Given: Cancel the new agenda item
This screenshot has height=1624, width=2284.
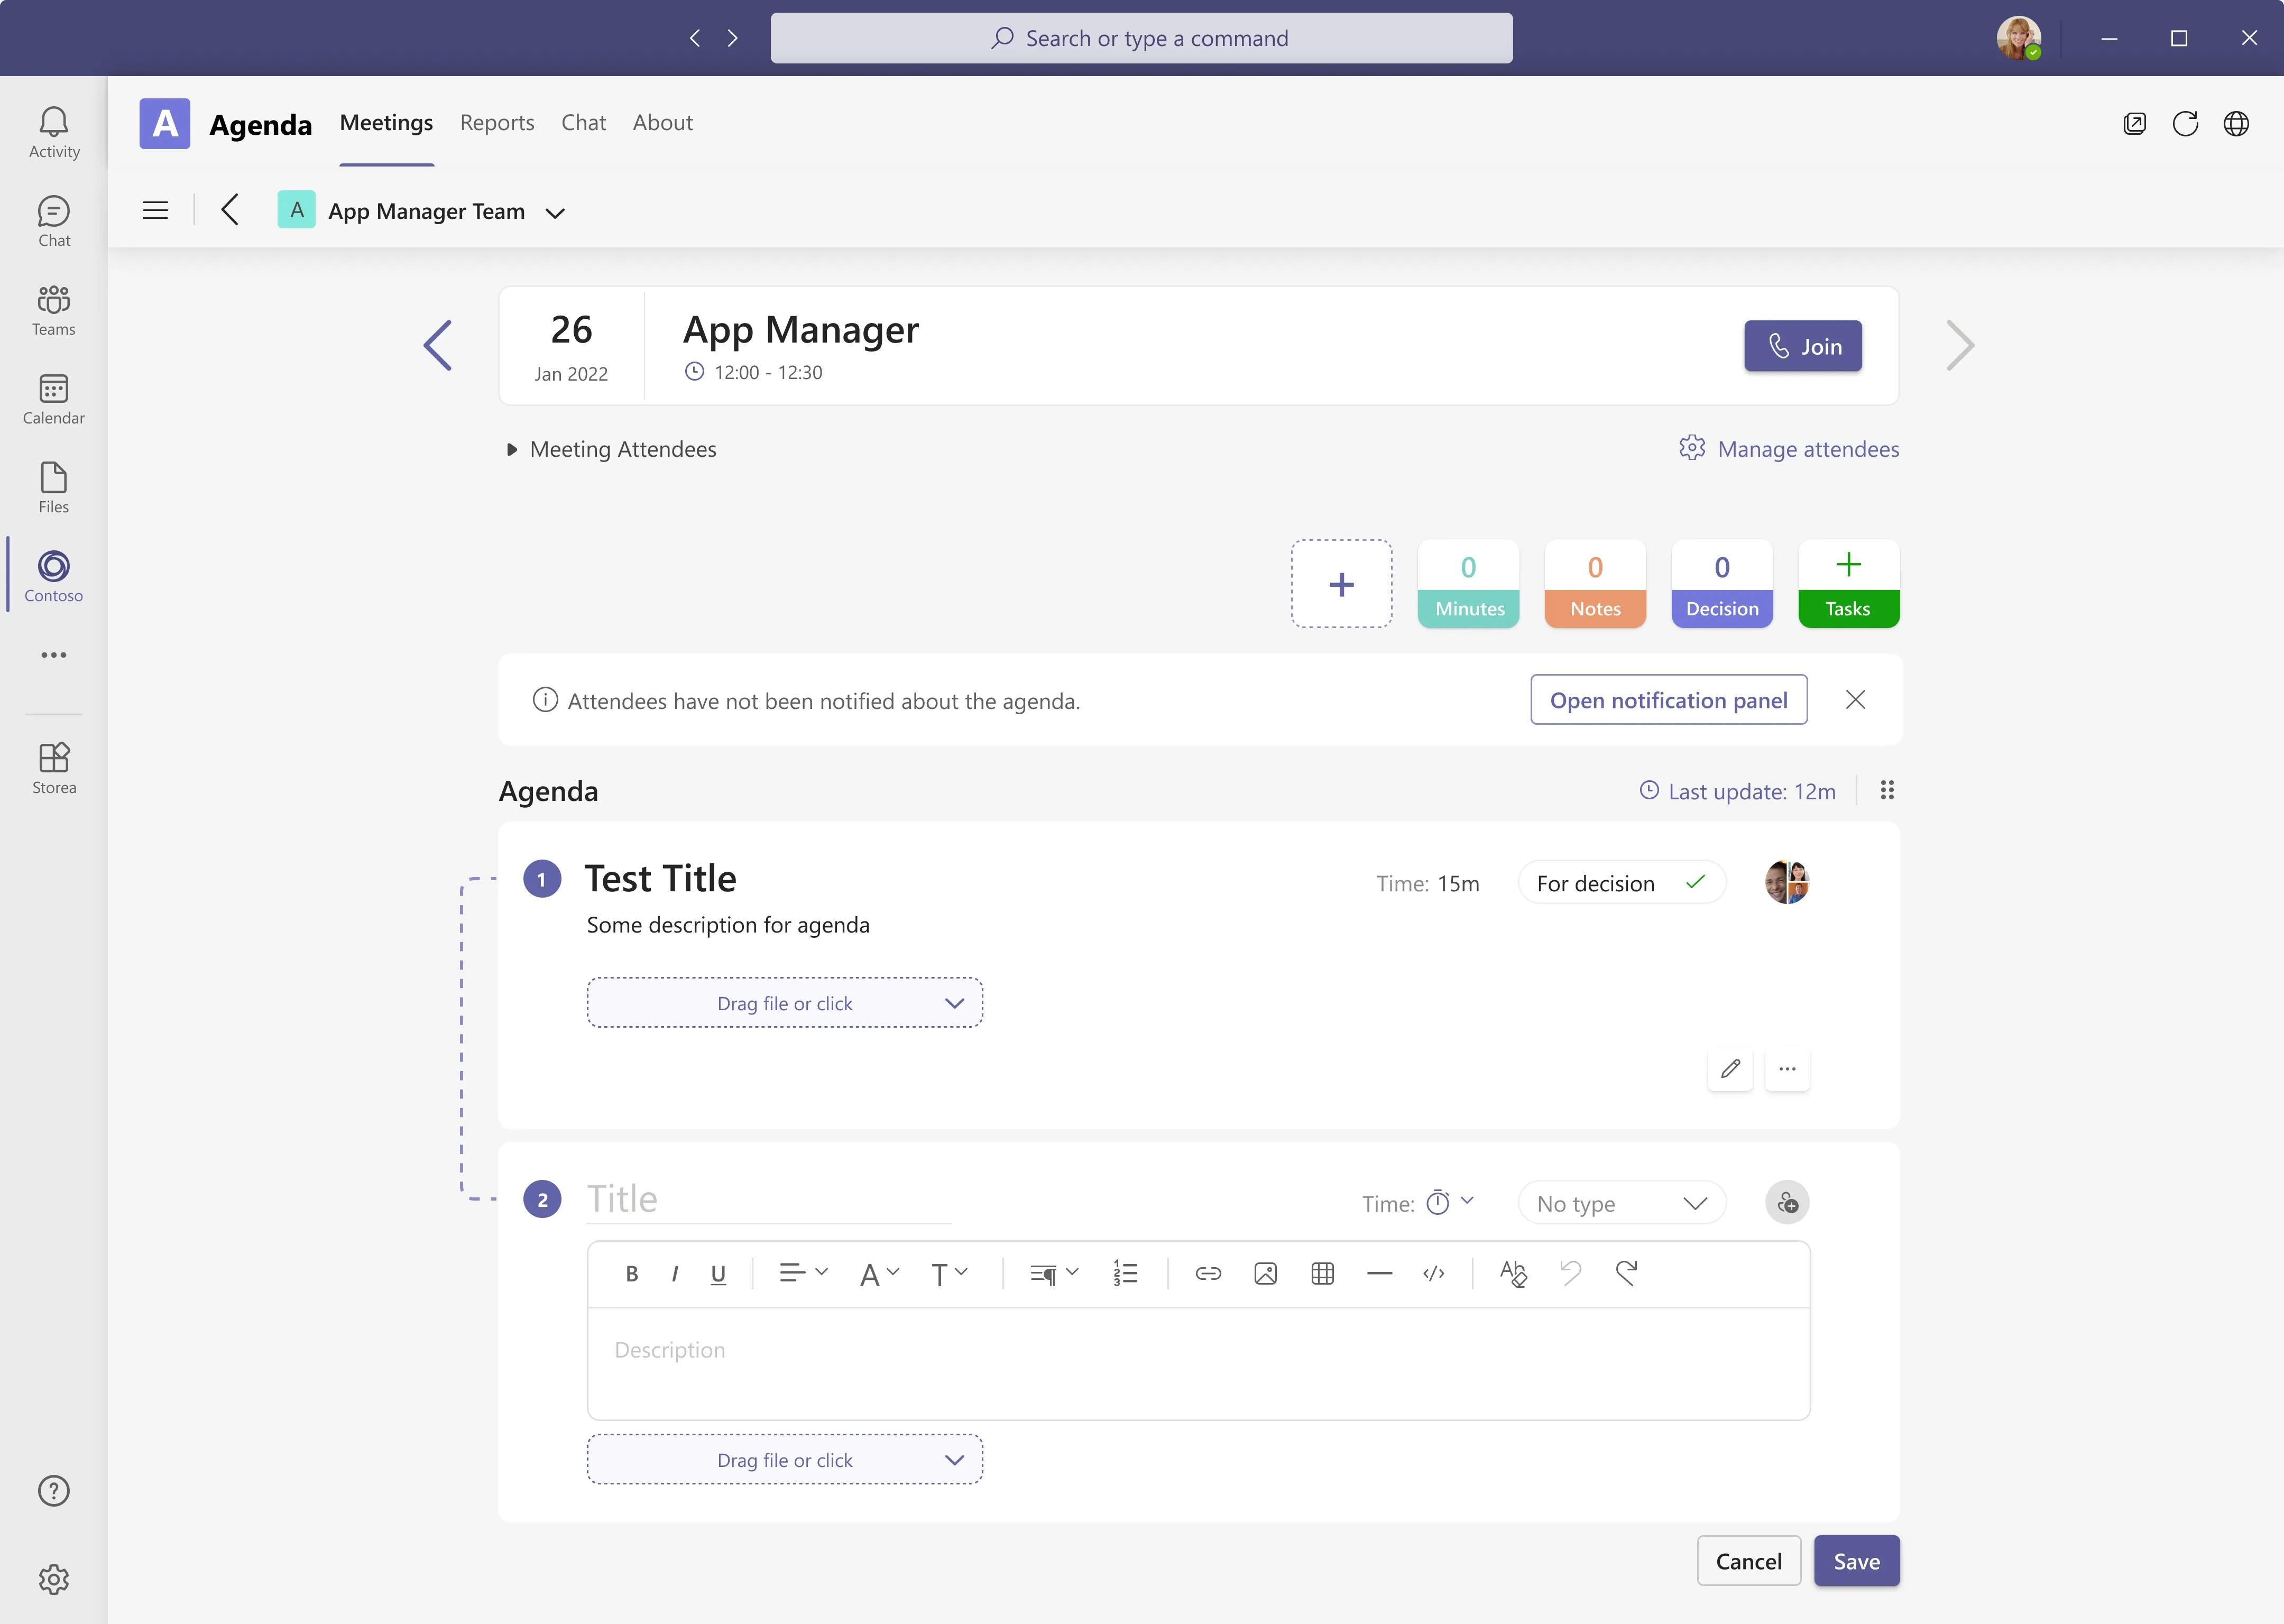Looking at the screenshot, I should click(x=1749, y=1561).
